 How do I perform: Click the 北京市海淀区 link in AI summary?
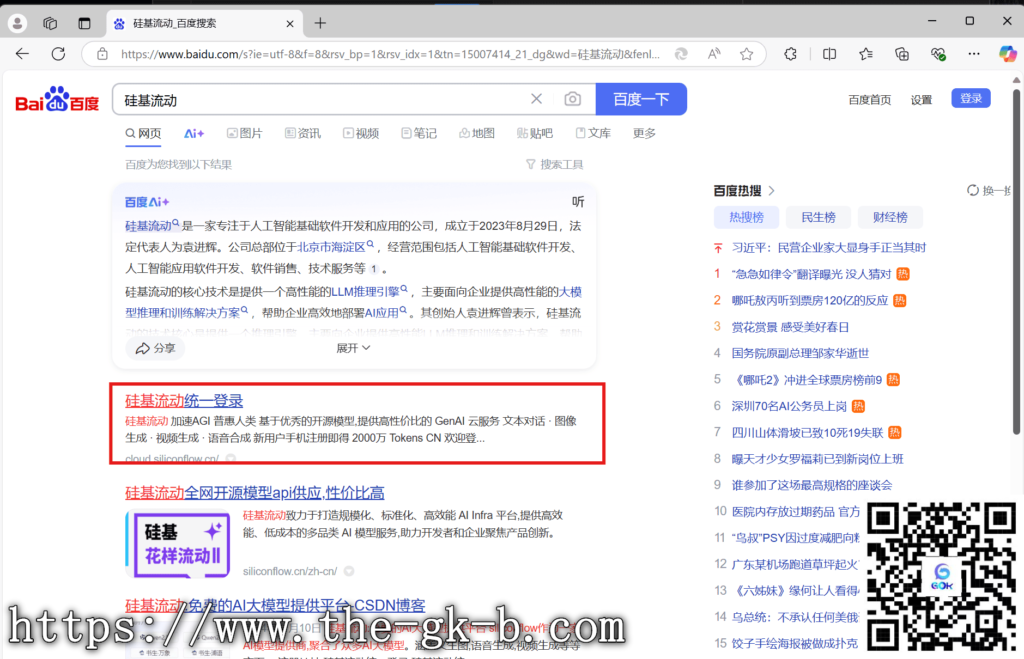tap(331, 248)
